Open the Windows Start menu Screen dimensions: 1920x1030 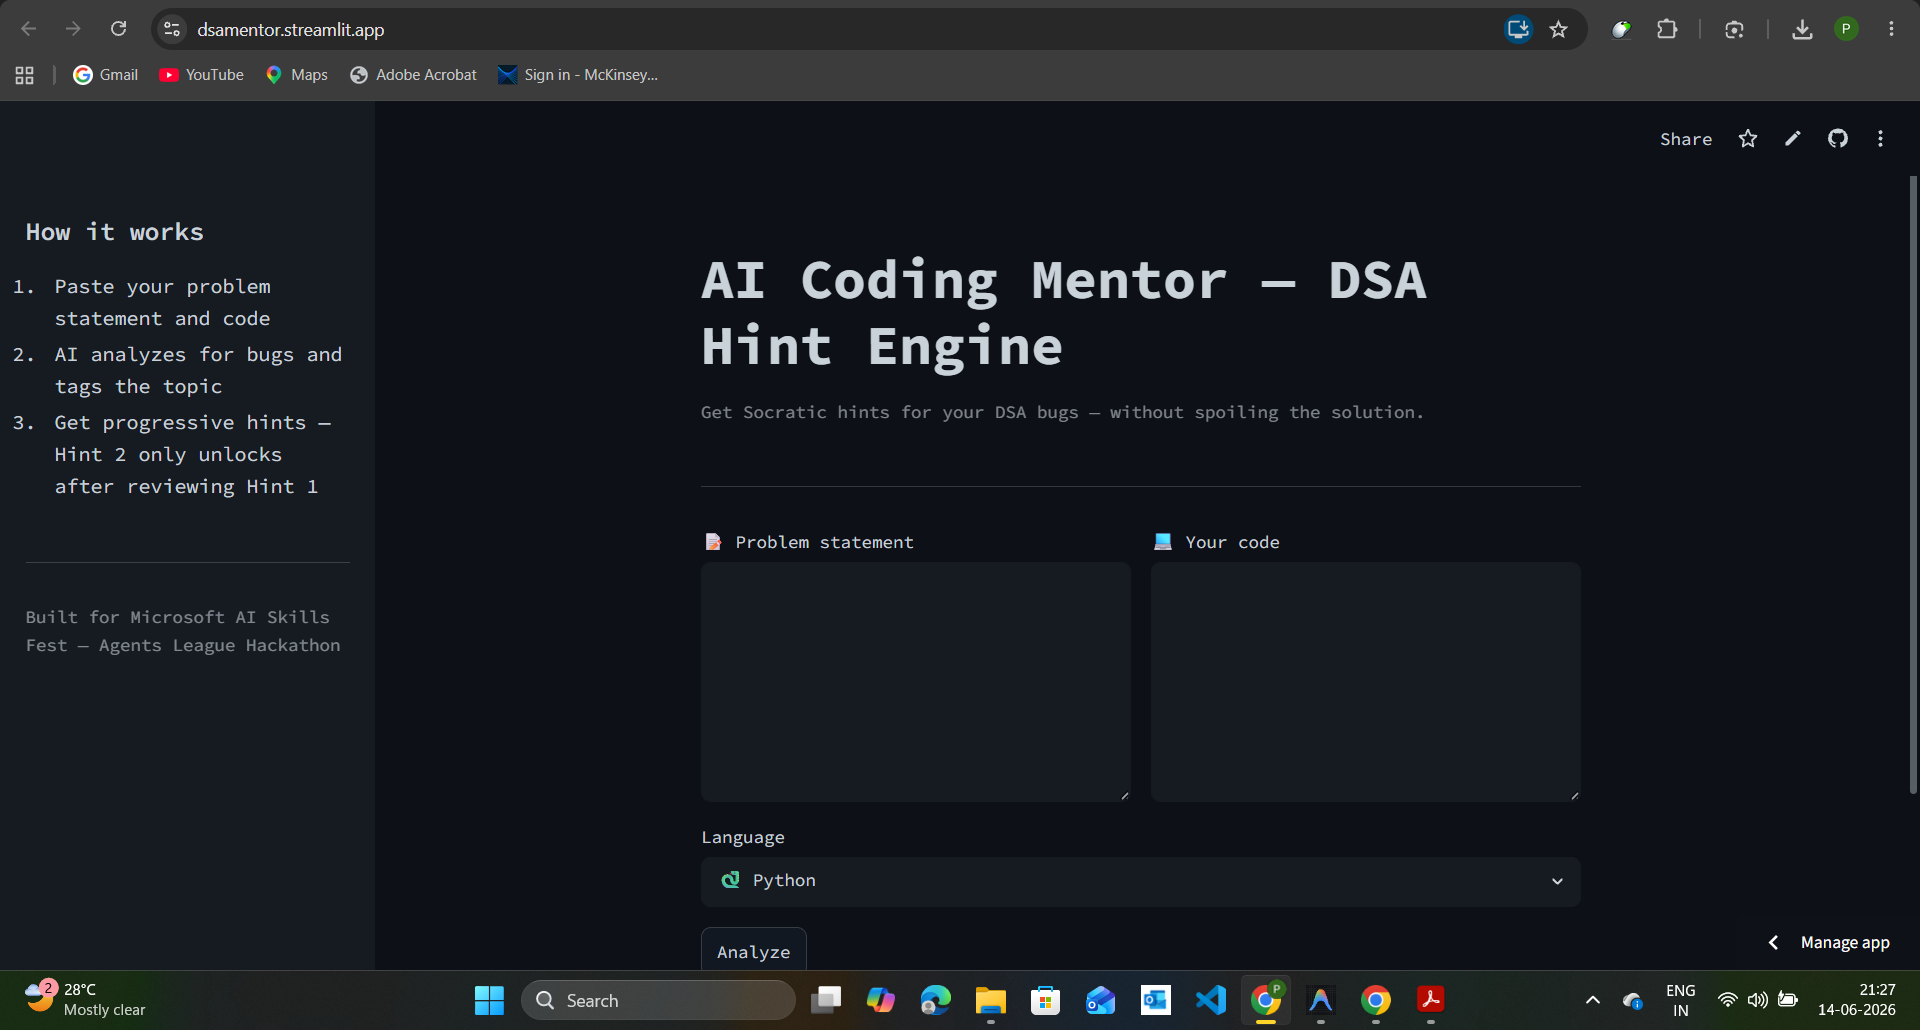(489, 1000)
